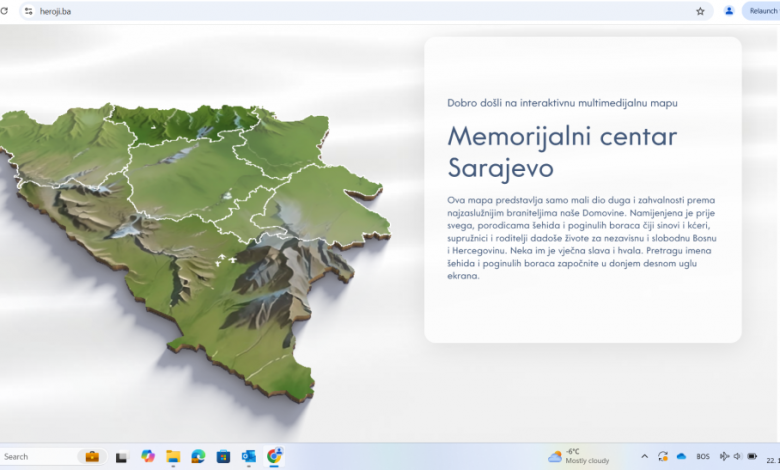Open the weather widget showing Mostly cloudy
The image size is (780, 470).
[579, 456]
